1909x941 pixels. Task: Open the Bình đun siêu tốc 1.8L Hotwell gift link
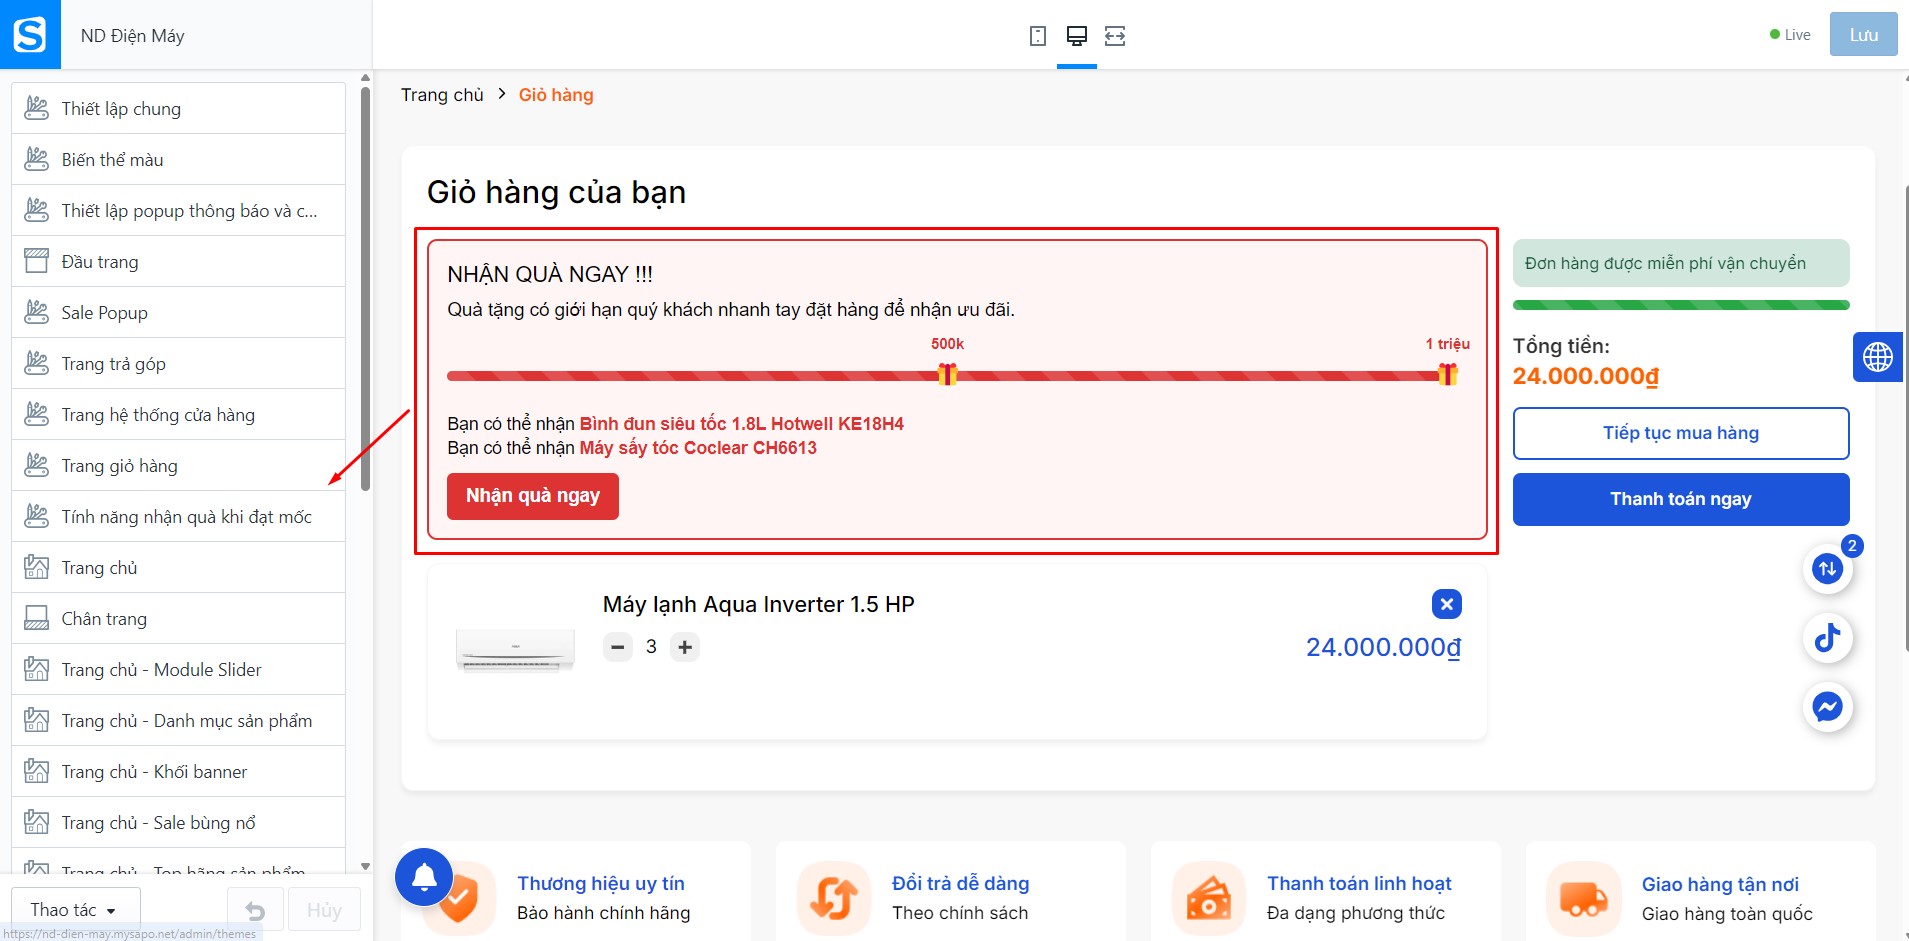point(742,424)
